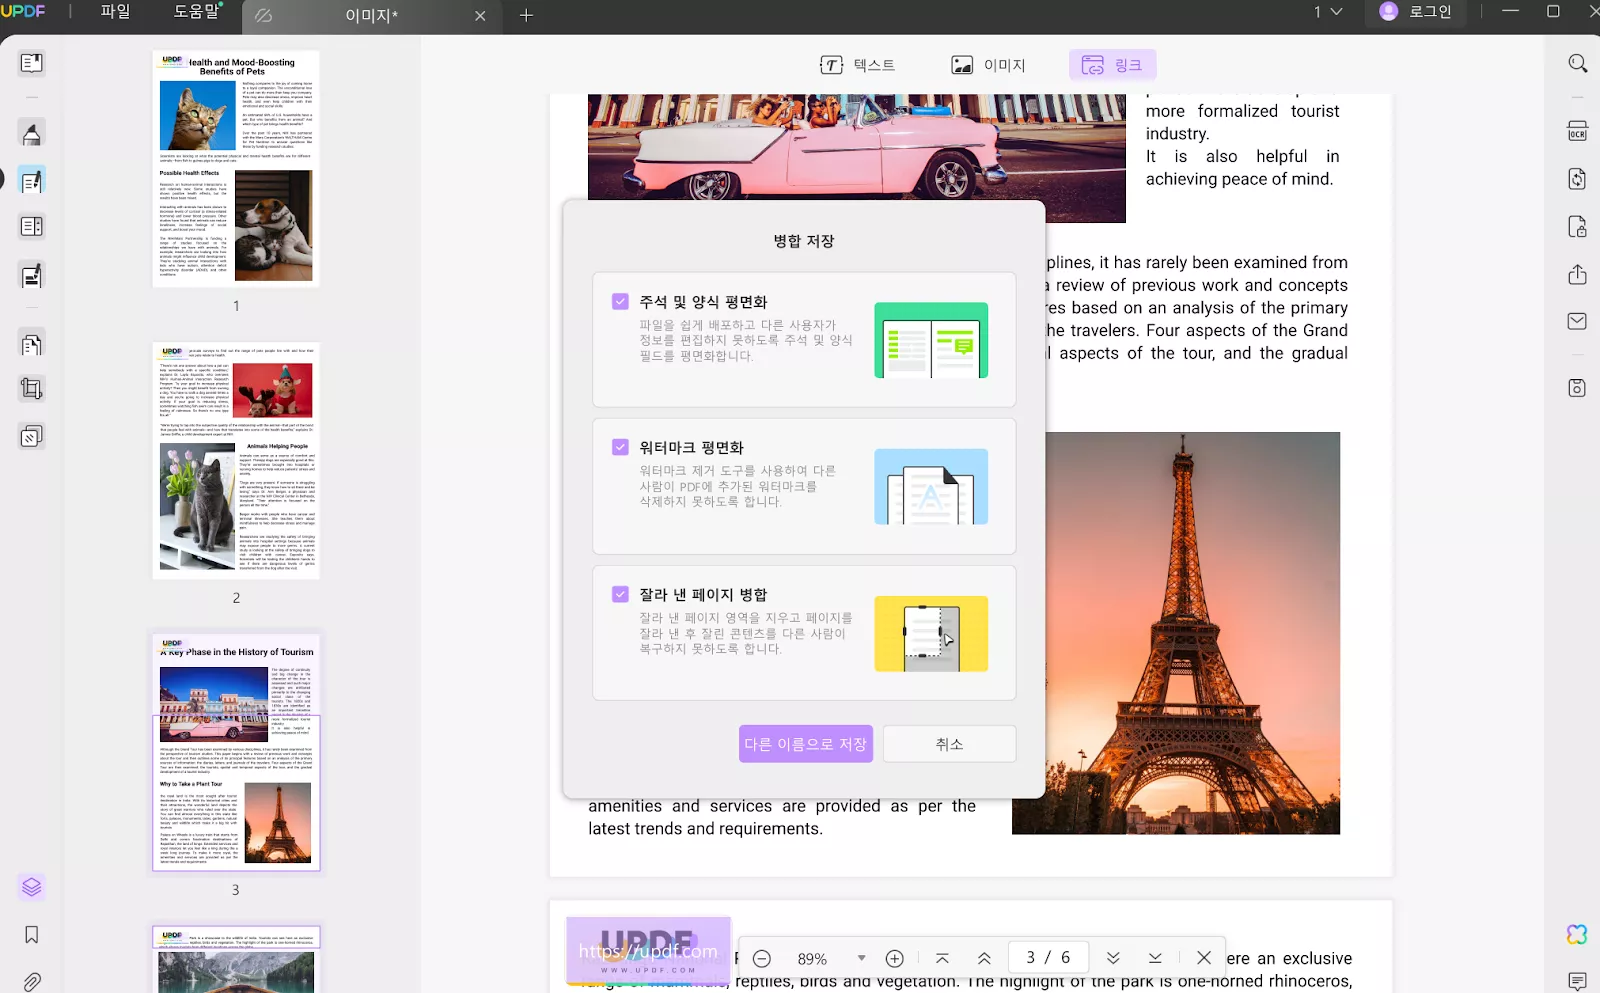Screen dimensions: 1600x993
Task: Select the 텍스트 edit mode
Action: click(x=857, y=65)
